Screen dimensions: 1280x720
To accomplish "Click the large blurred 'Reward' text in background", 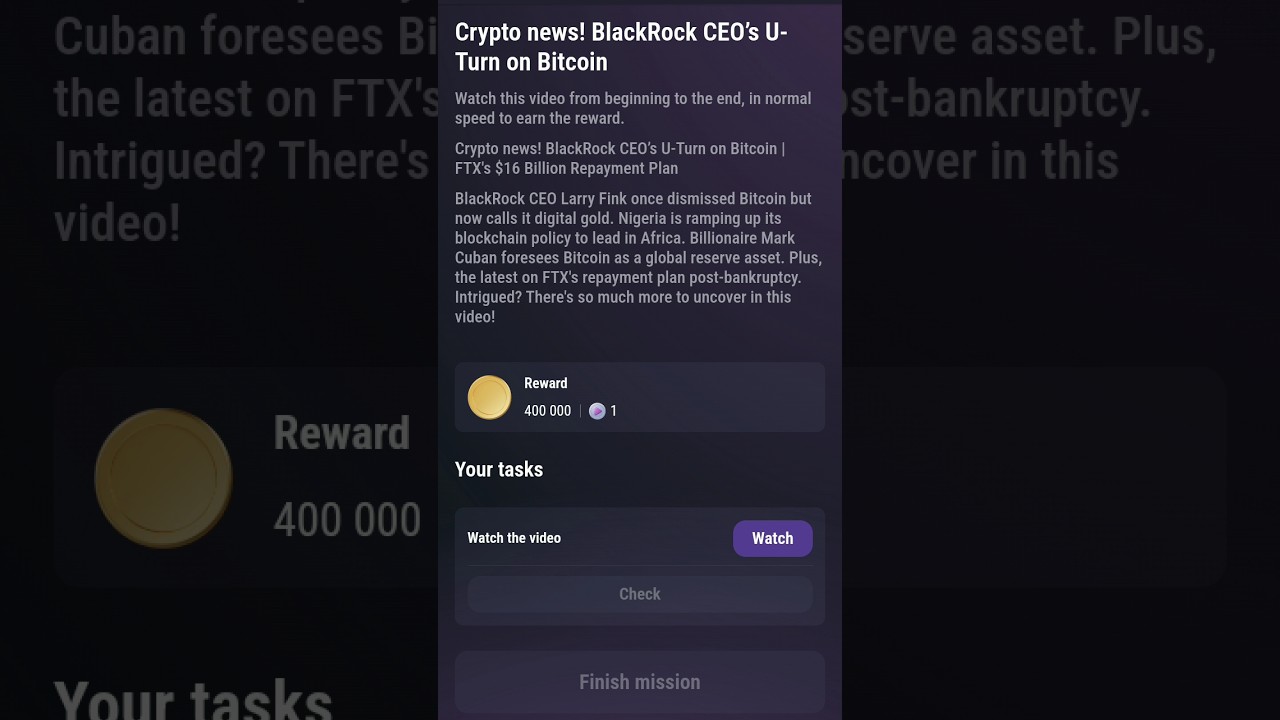I will click(x=341, y=433).
